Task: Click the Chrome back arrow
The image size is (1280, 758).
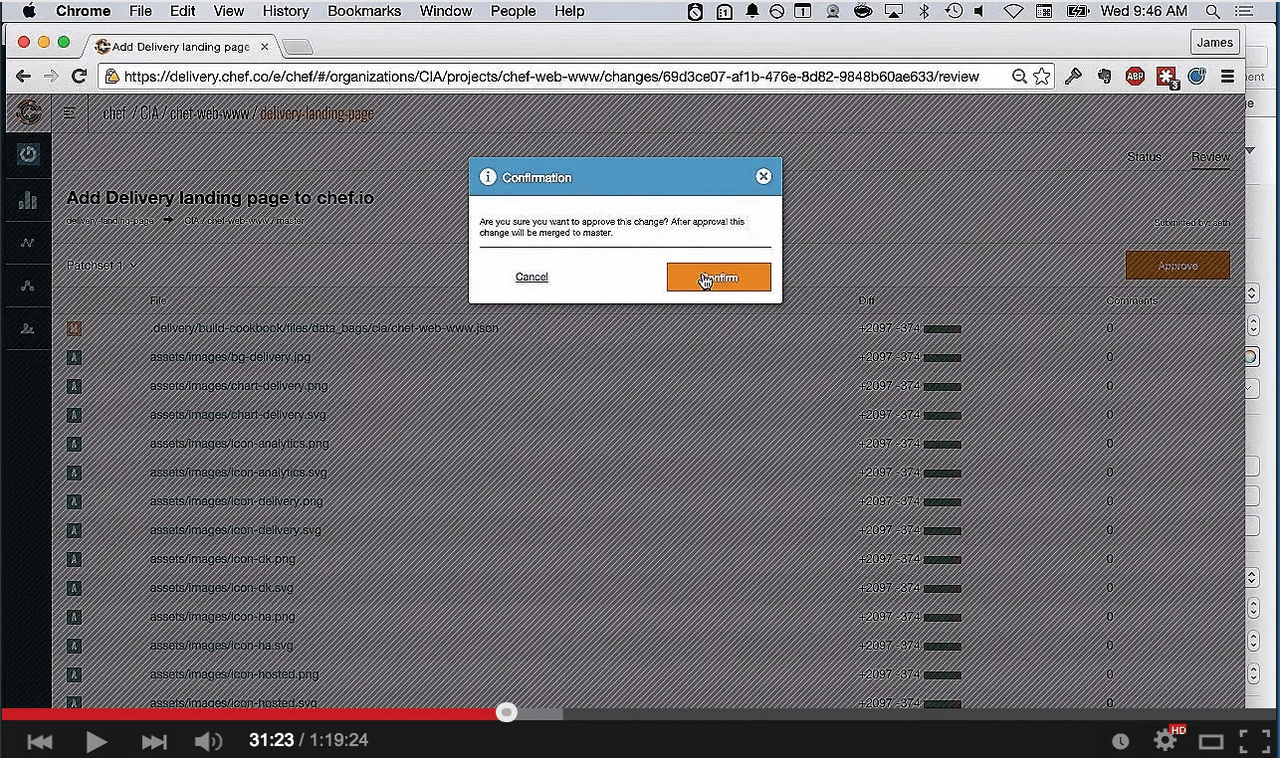Action: point(24,76)
